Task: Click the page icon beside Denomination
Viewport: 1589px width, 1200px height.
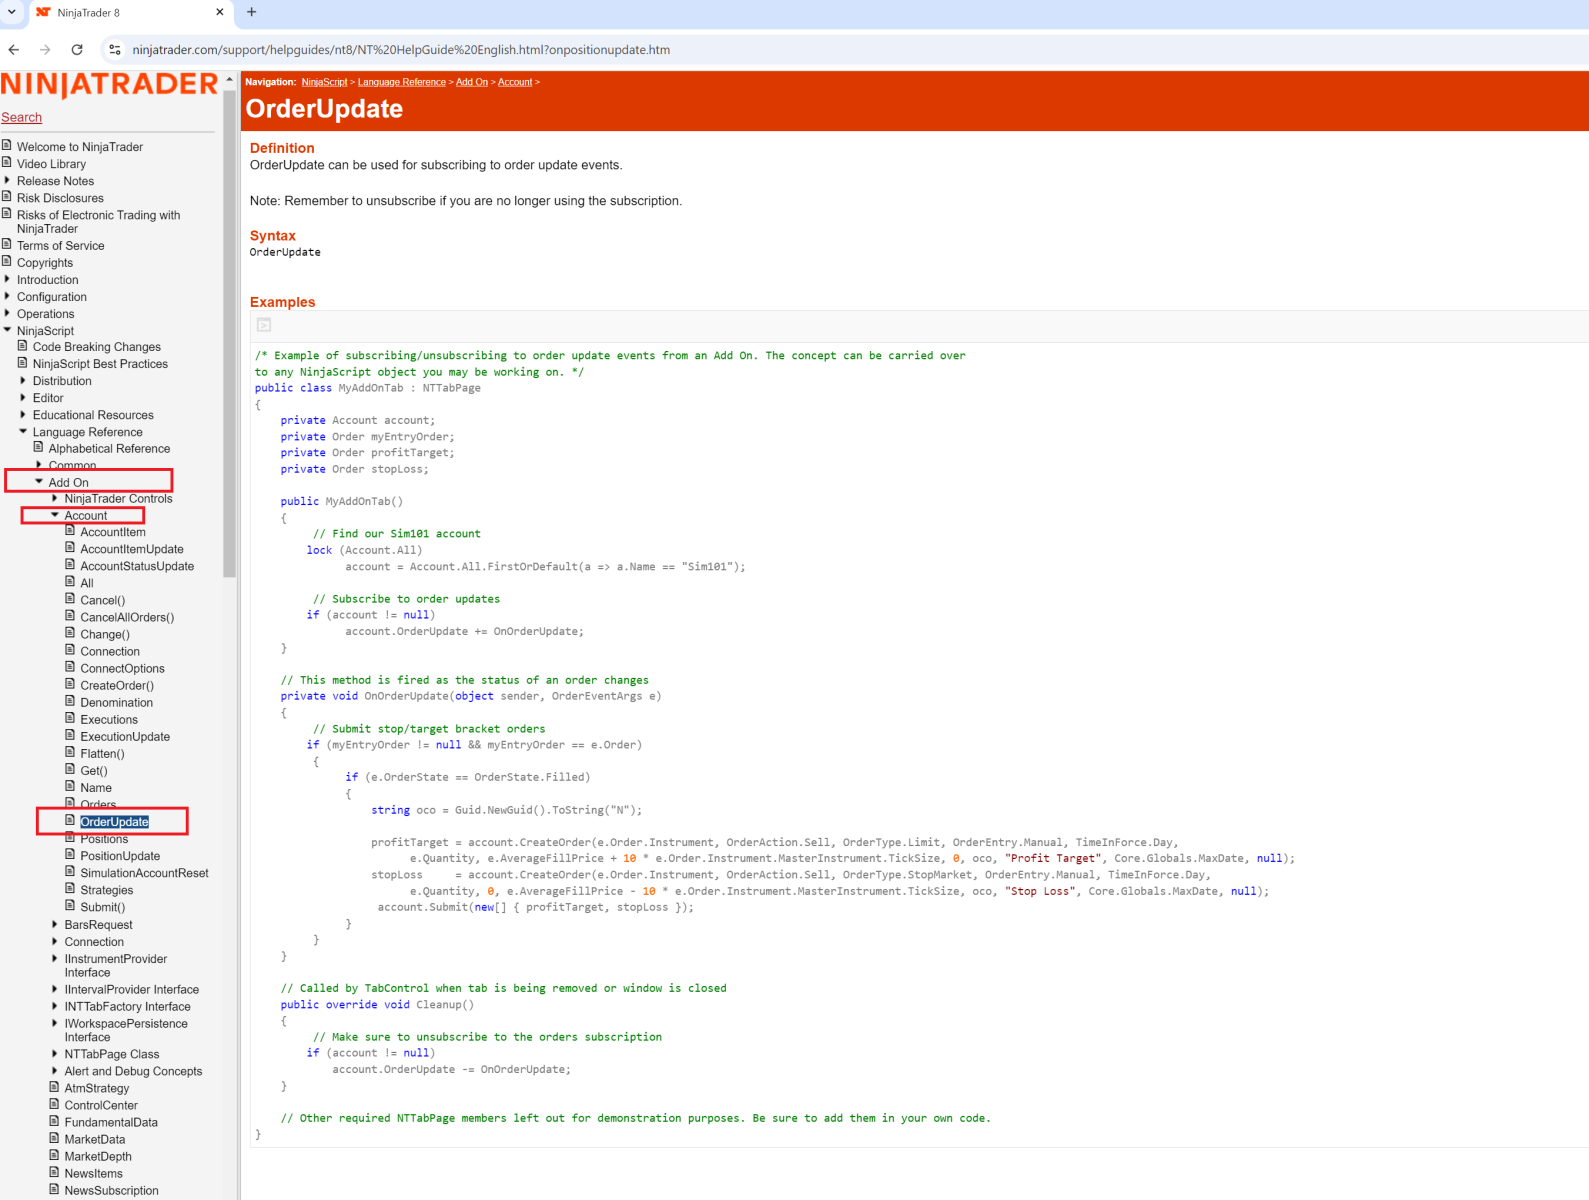Action: click(71, 701)
